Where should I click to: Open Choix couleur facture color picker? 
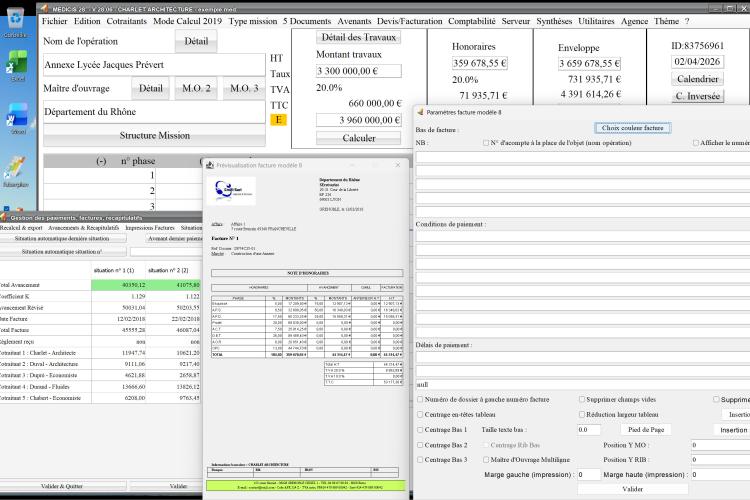point(632,128)
